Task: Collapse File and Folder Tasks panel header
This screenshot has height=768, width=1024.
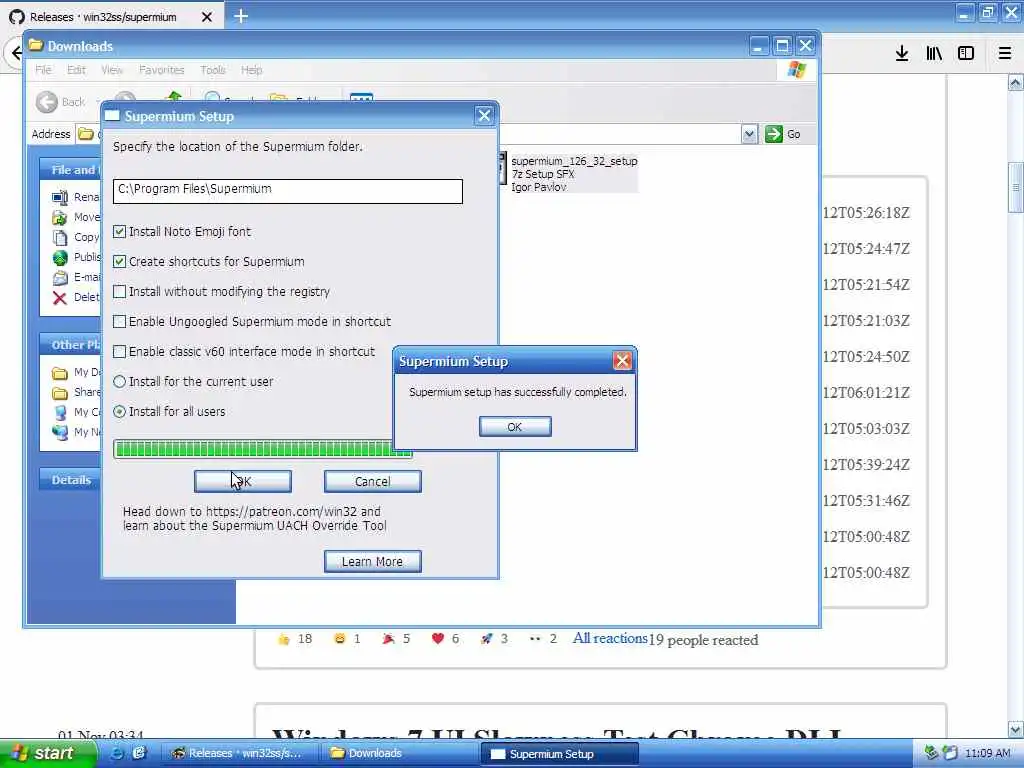Action: 71,169
